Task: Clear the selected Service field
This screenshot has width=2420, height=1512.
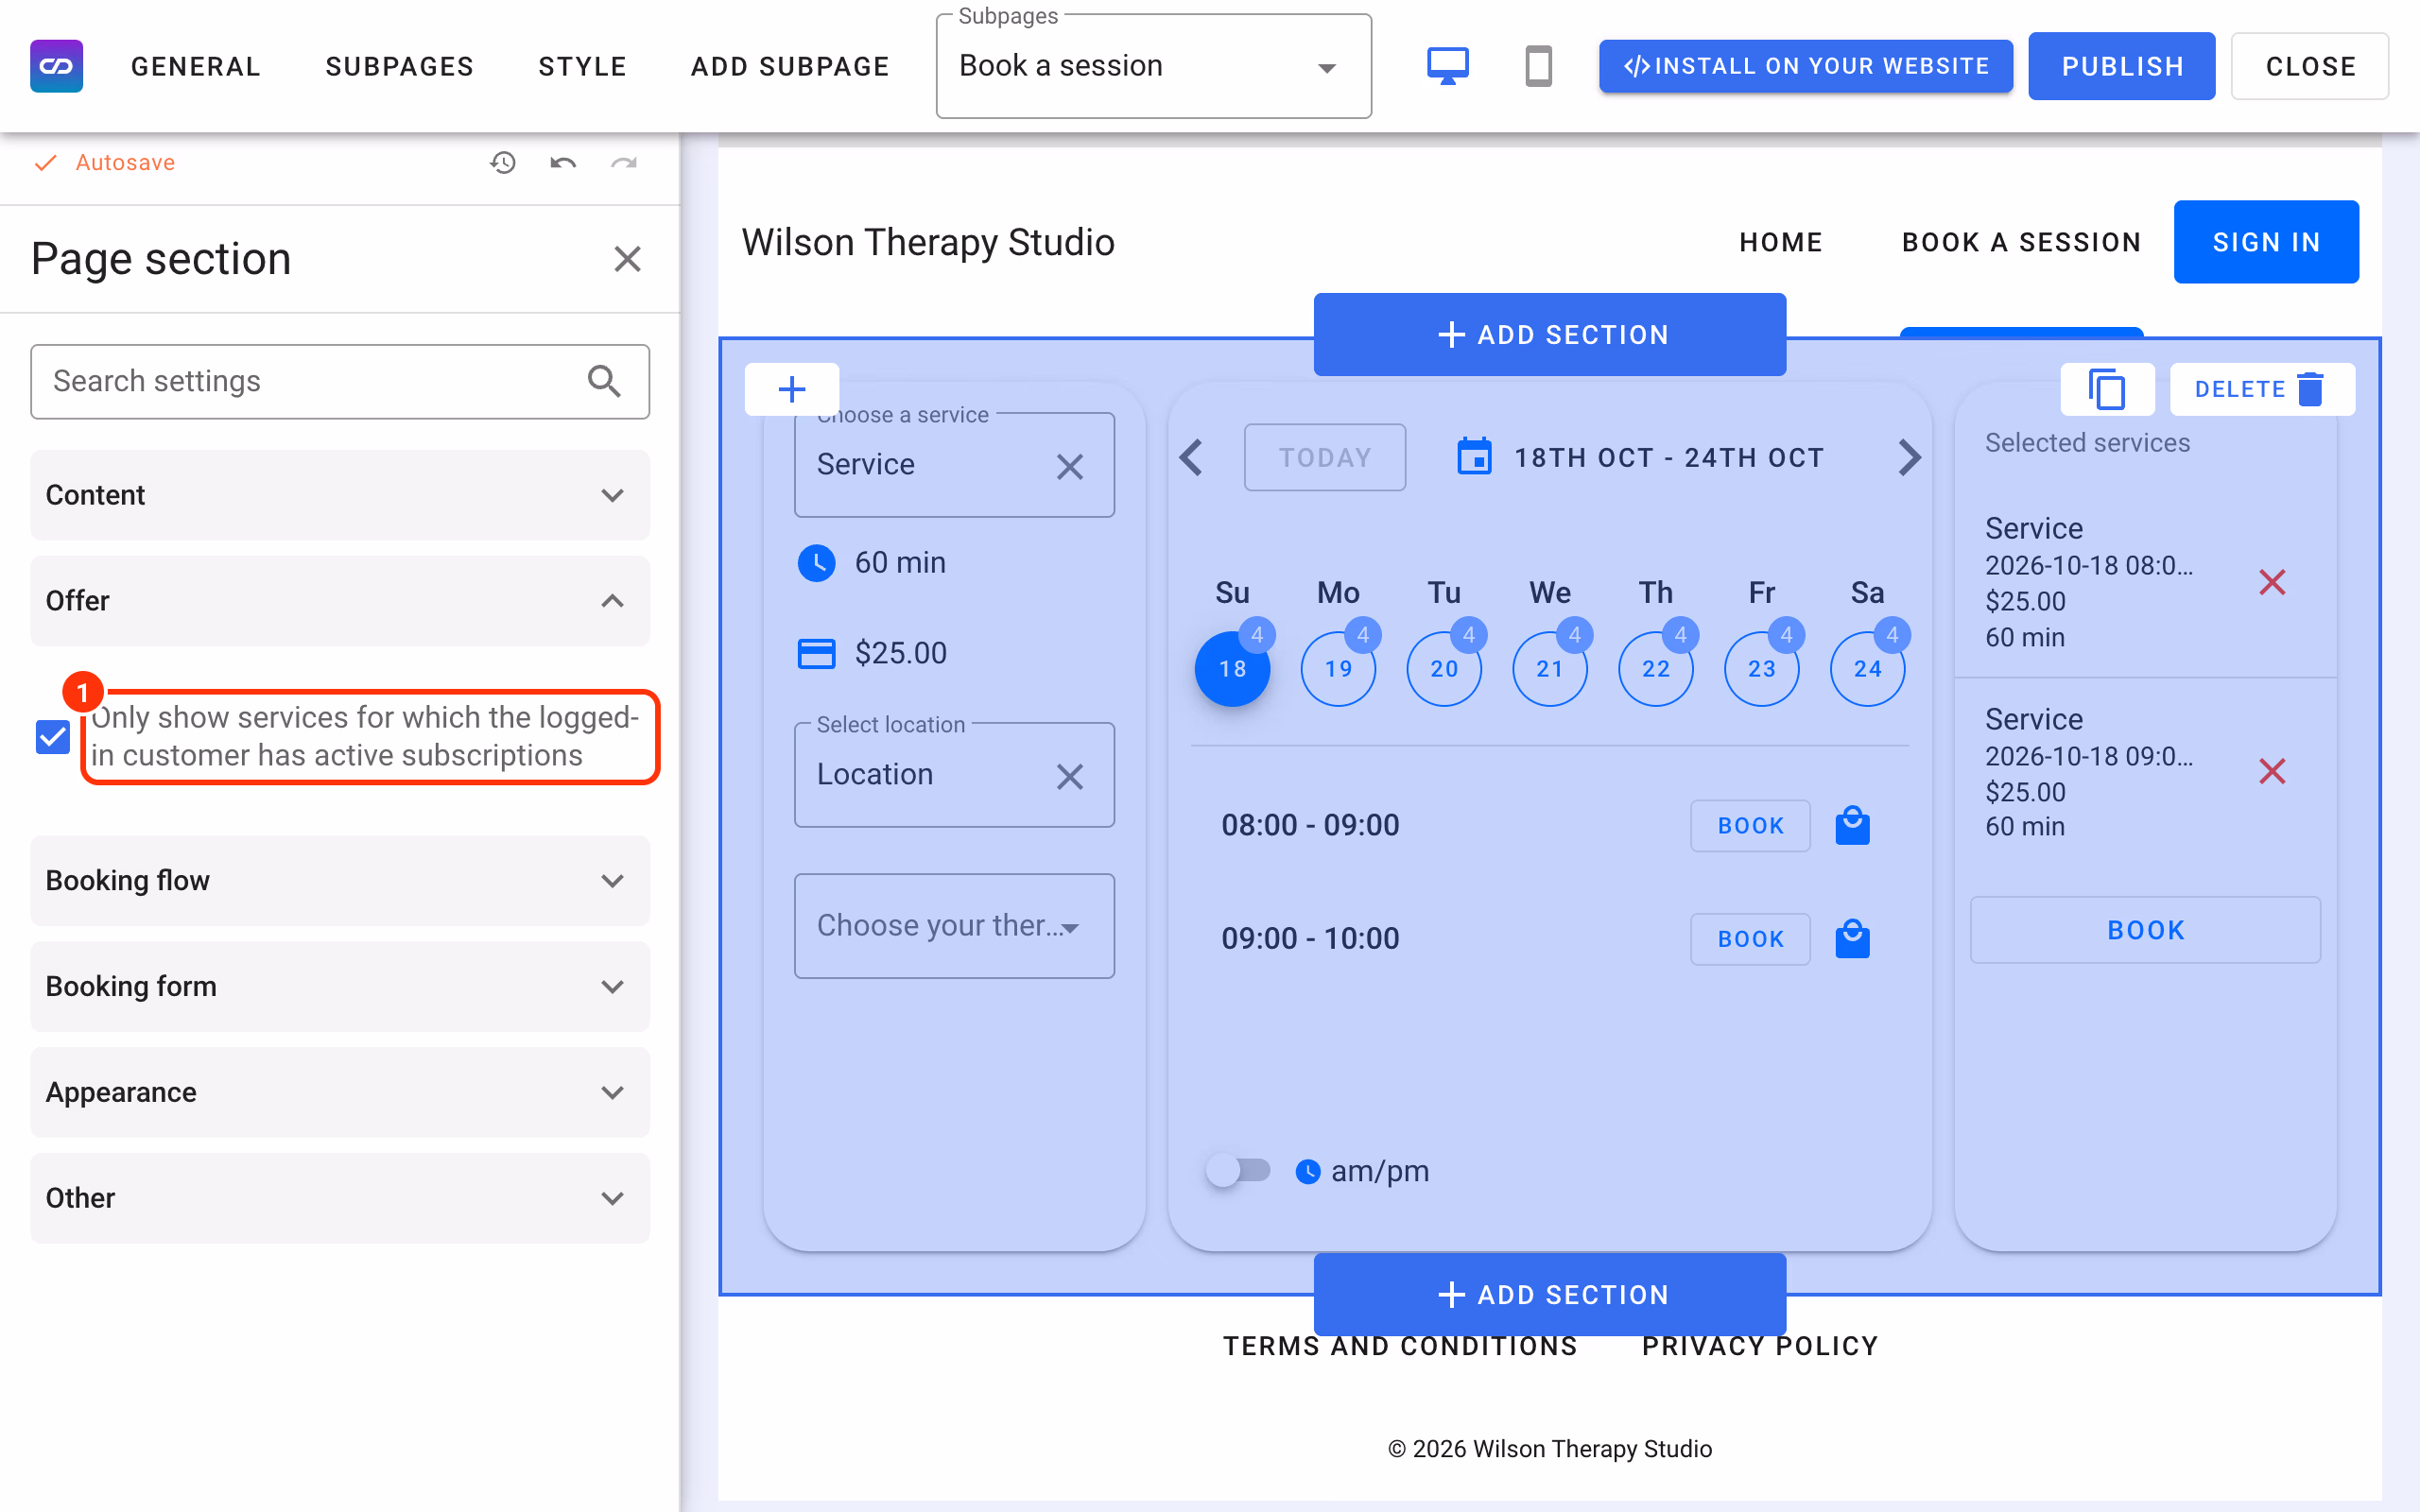Action: point(1069,467)
